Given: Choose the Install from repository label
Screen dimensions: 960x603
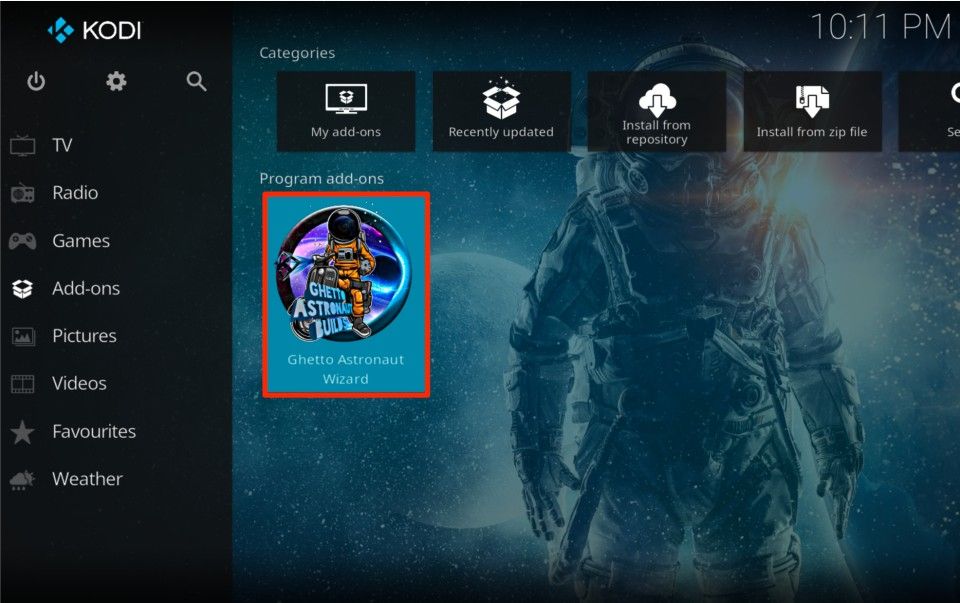Looking at the screenshot, I should [x=657, y=132].
